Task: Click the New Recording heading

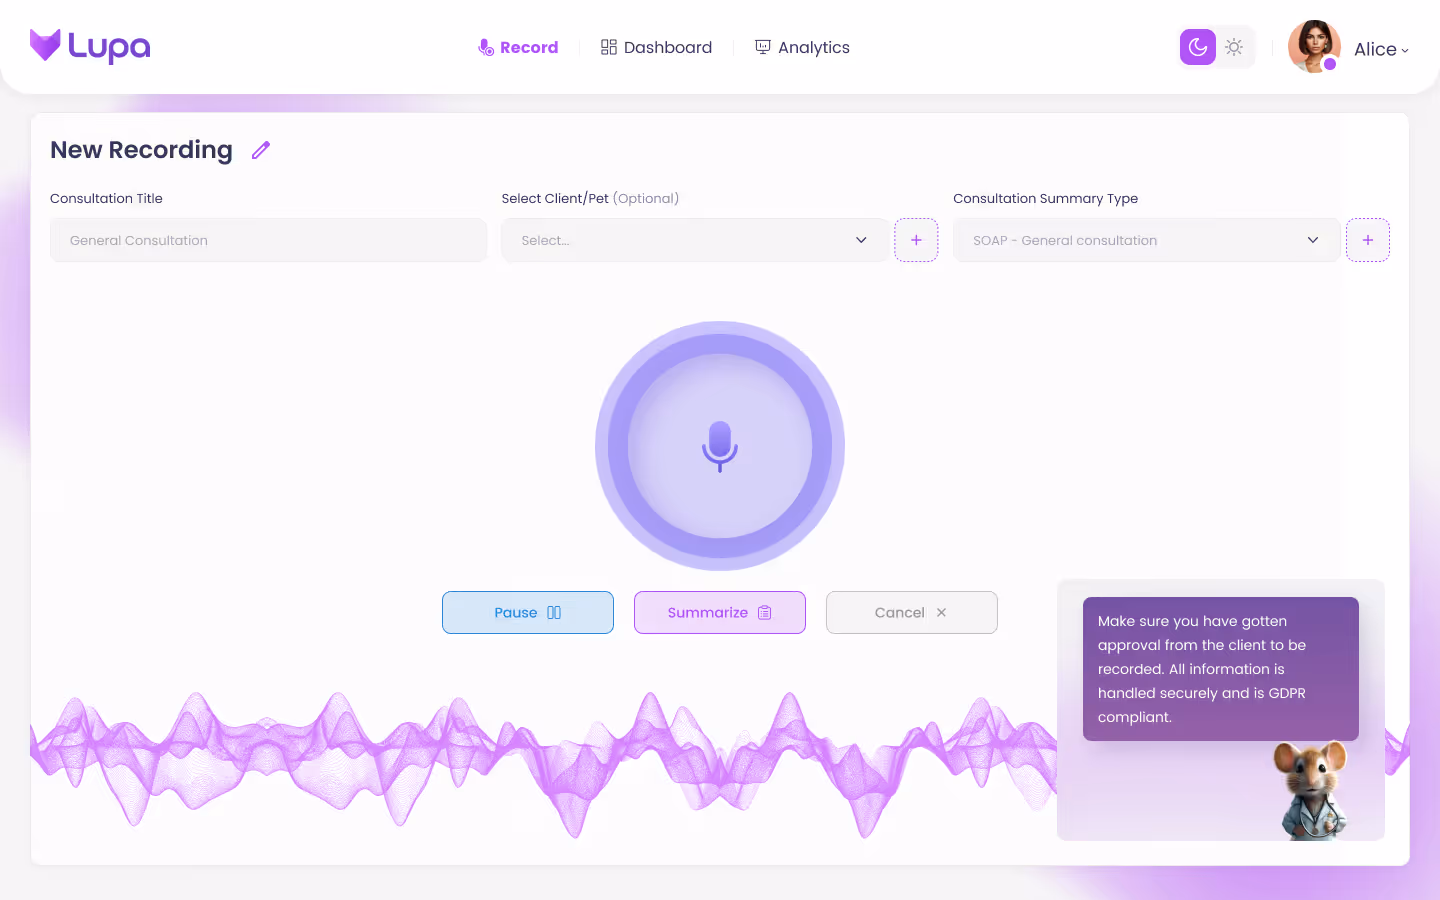Action: [141, 150]
